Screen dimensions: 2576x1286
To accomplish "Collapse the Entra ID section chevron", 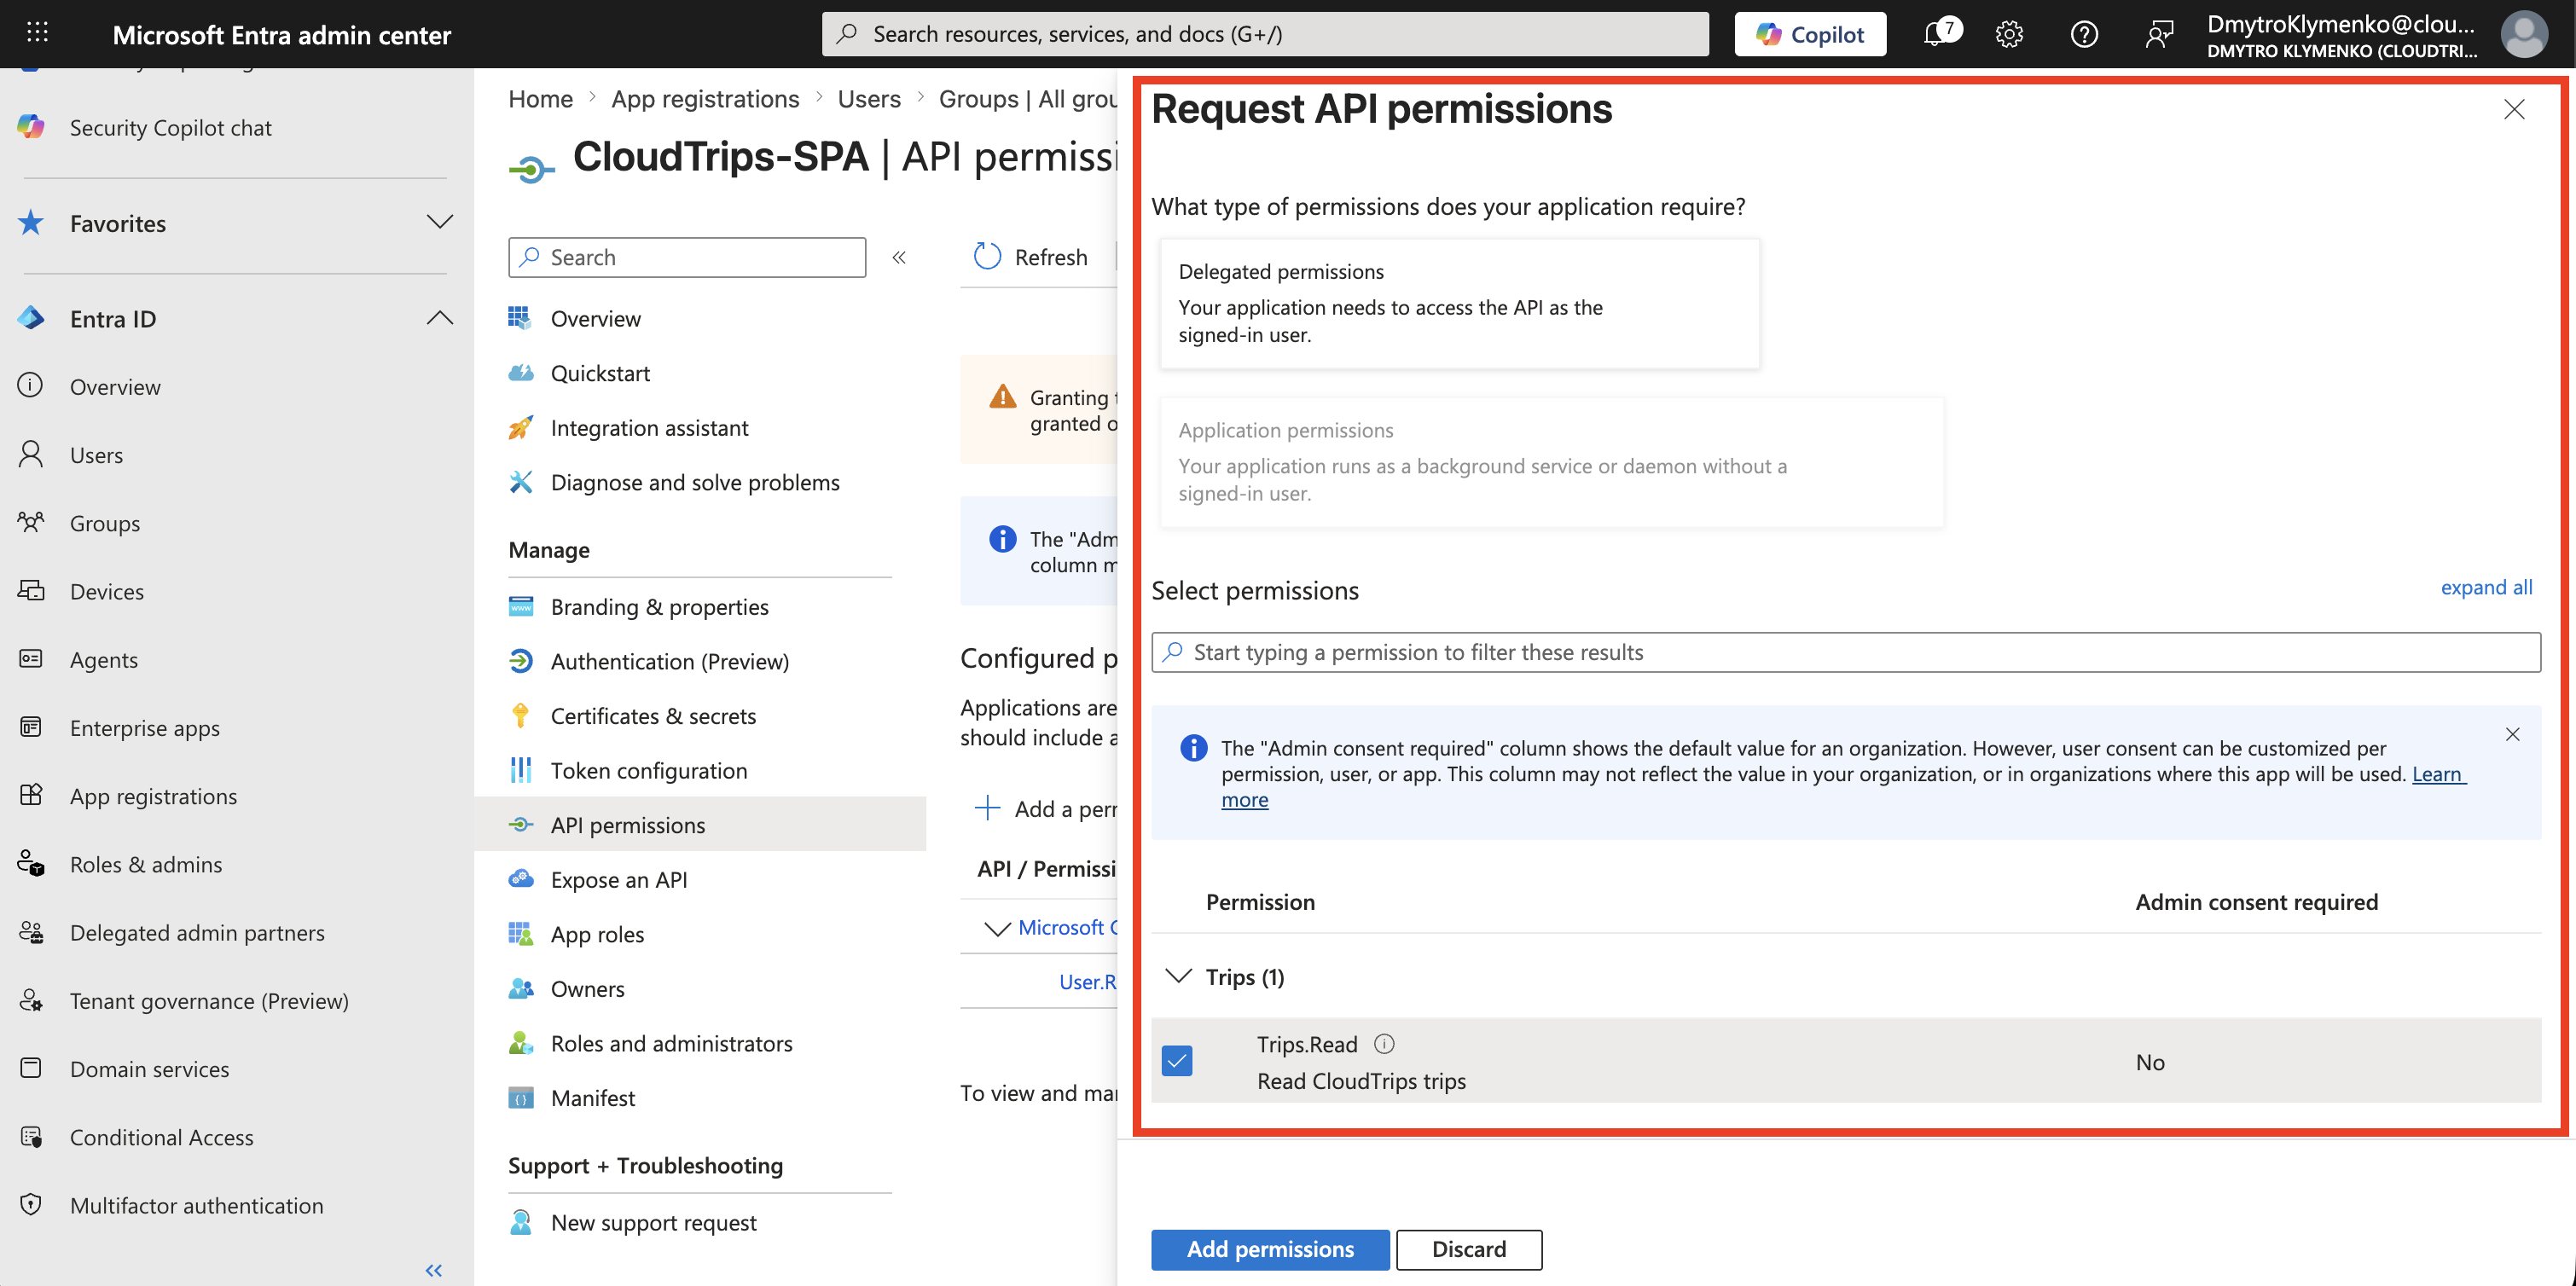I will [440, 318].
